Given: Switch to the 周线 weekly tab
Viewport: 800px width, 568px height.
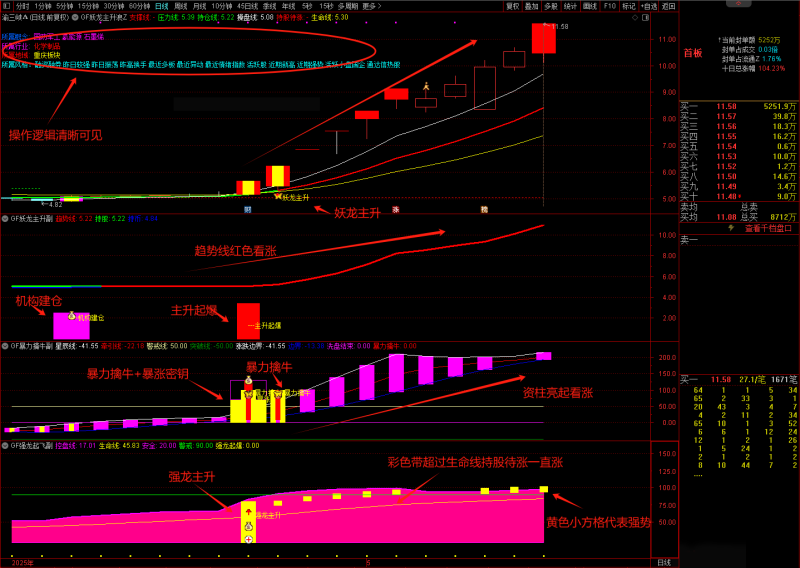Looking at the screenshot, I should [182, 5].
